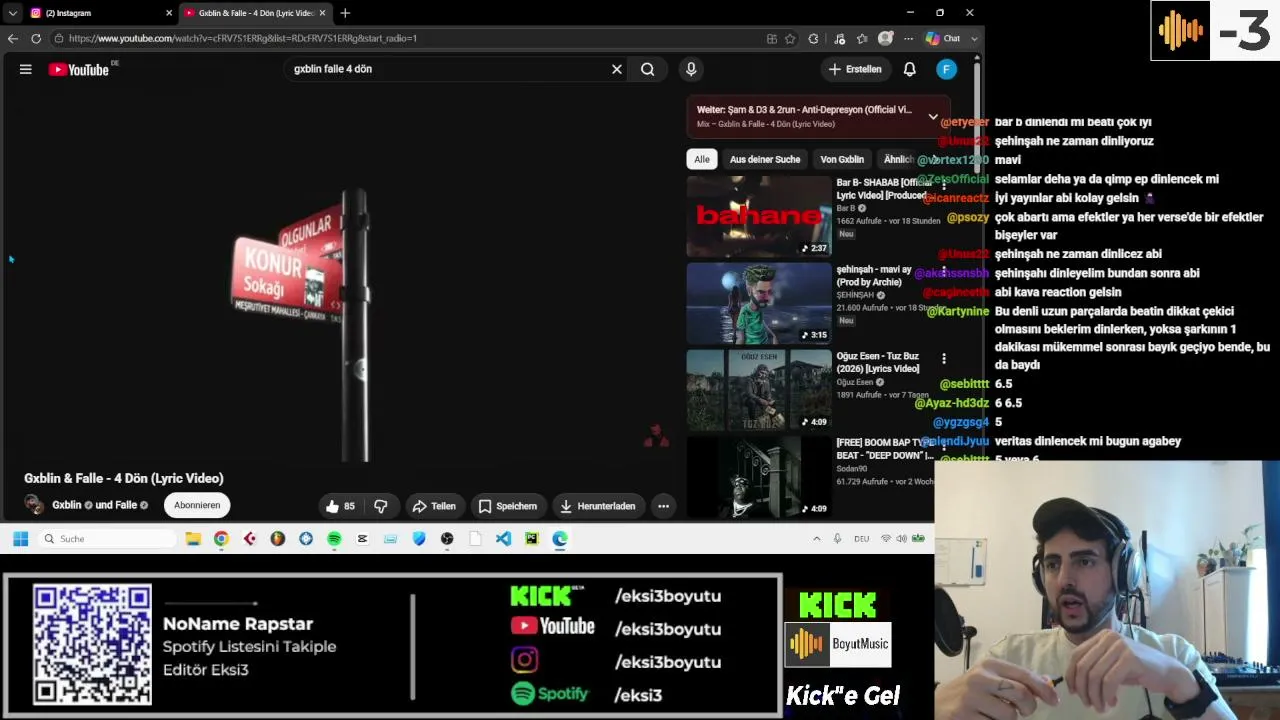Open OBS Studio from the taskbar
Screen dimensions: 1280x720
[447, 538]
